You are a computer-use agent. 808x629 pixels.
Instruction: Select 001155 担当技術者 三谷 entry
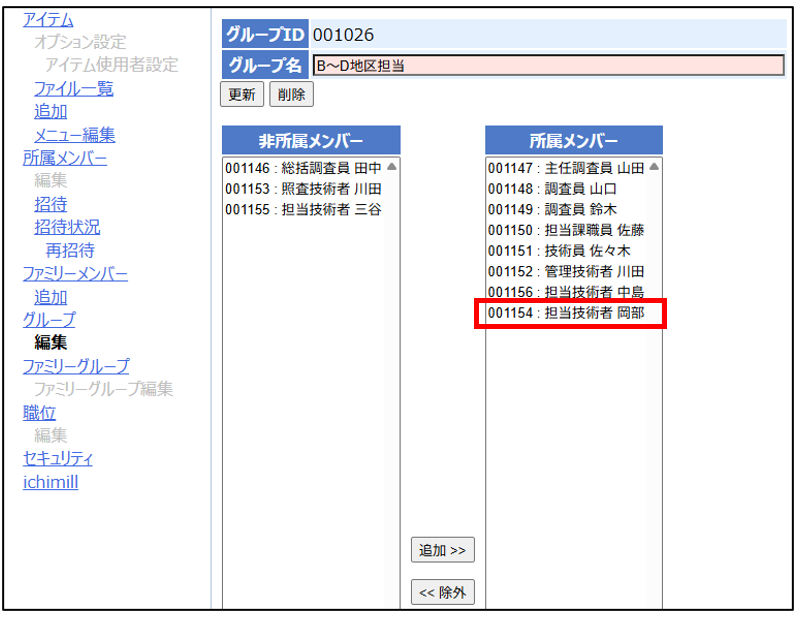(303, 210)
